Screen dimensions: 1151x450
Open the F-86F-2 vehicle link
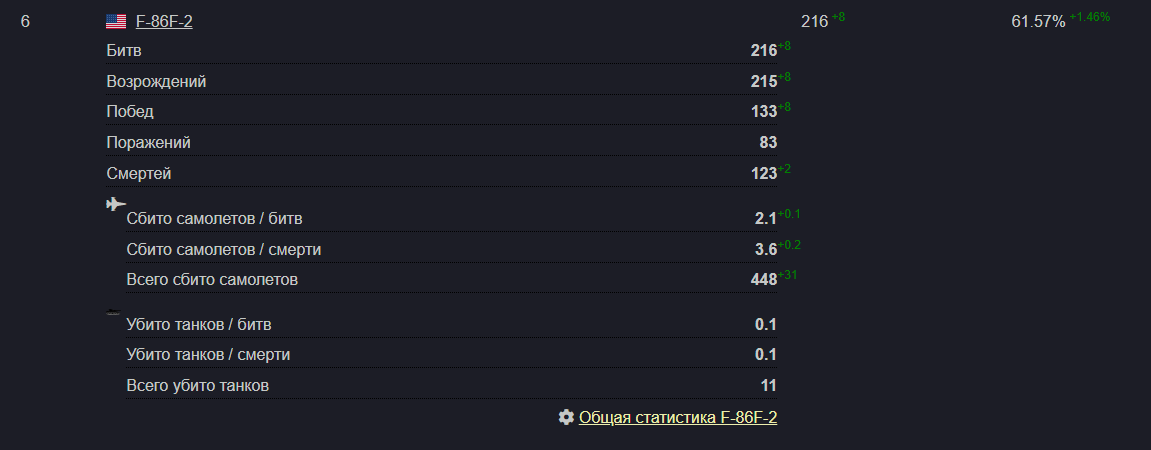pyautogui.click(x=164, y=22)
